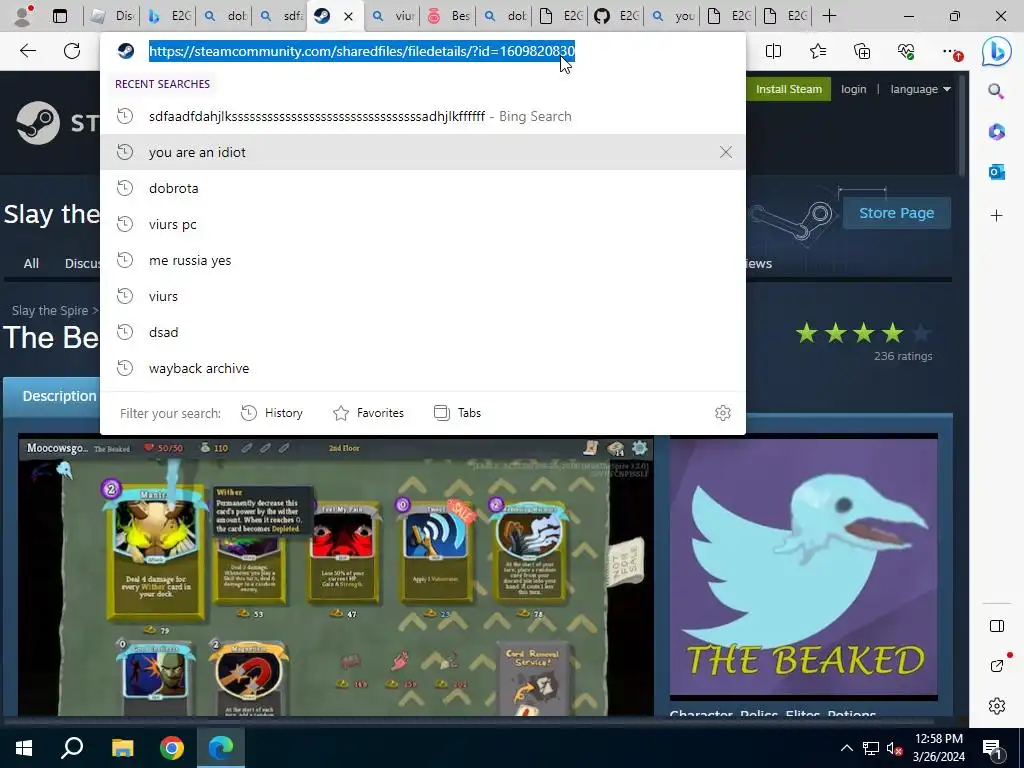Open Windows taskbar search
The width and height of the screenshot is (1024, 768).
click(72, 748)
